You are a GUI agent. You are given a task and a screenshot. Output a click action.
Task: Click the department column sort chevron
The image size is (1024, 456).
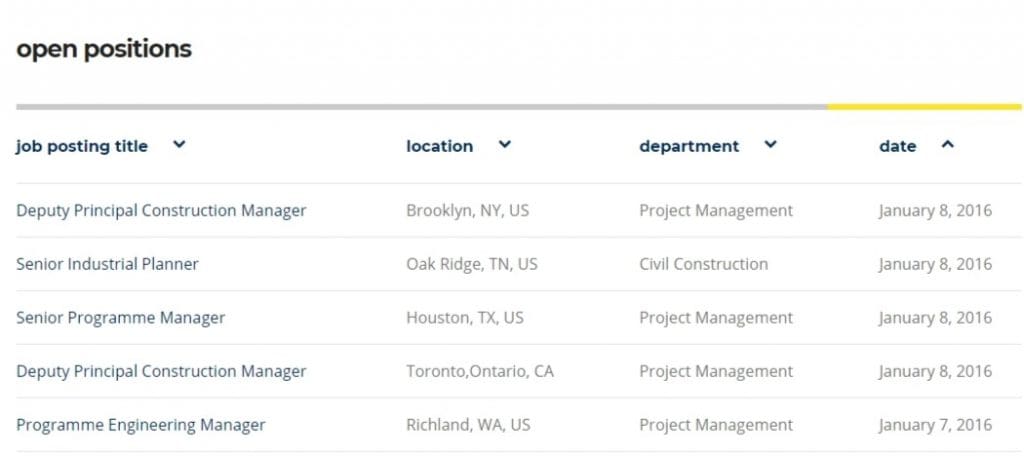point(770,145)
